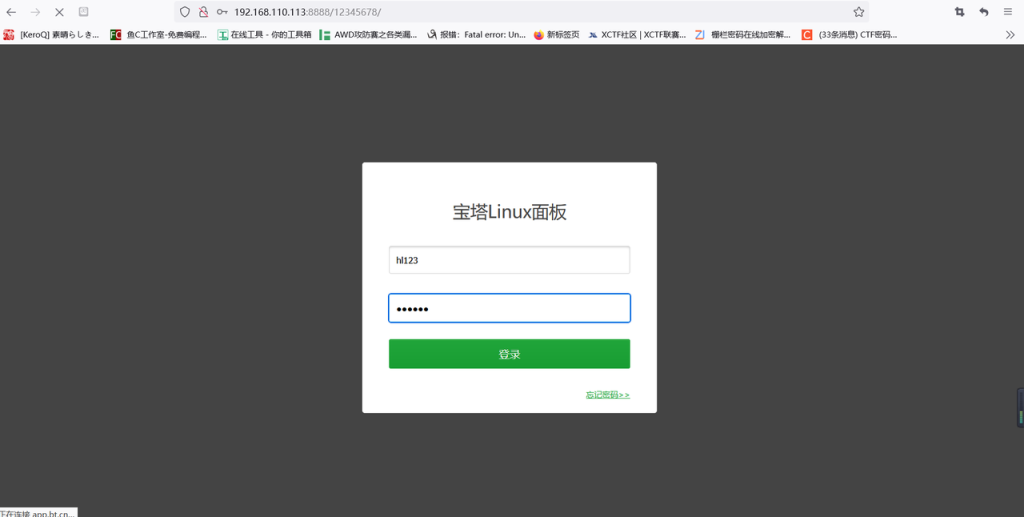Open the 鱼C工作室 bookmark
This screenshot has width=1024, height=517.
pos(159,34)
